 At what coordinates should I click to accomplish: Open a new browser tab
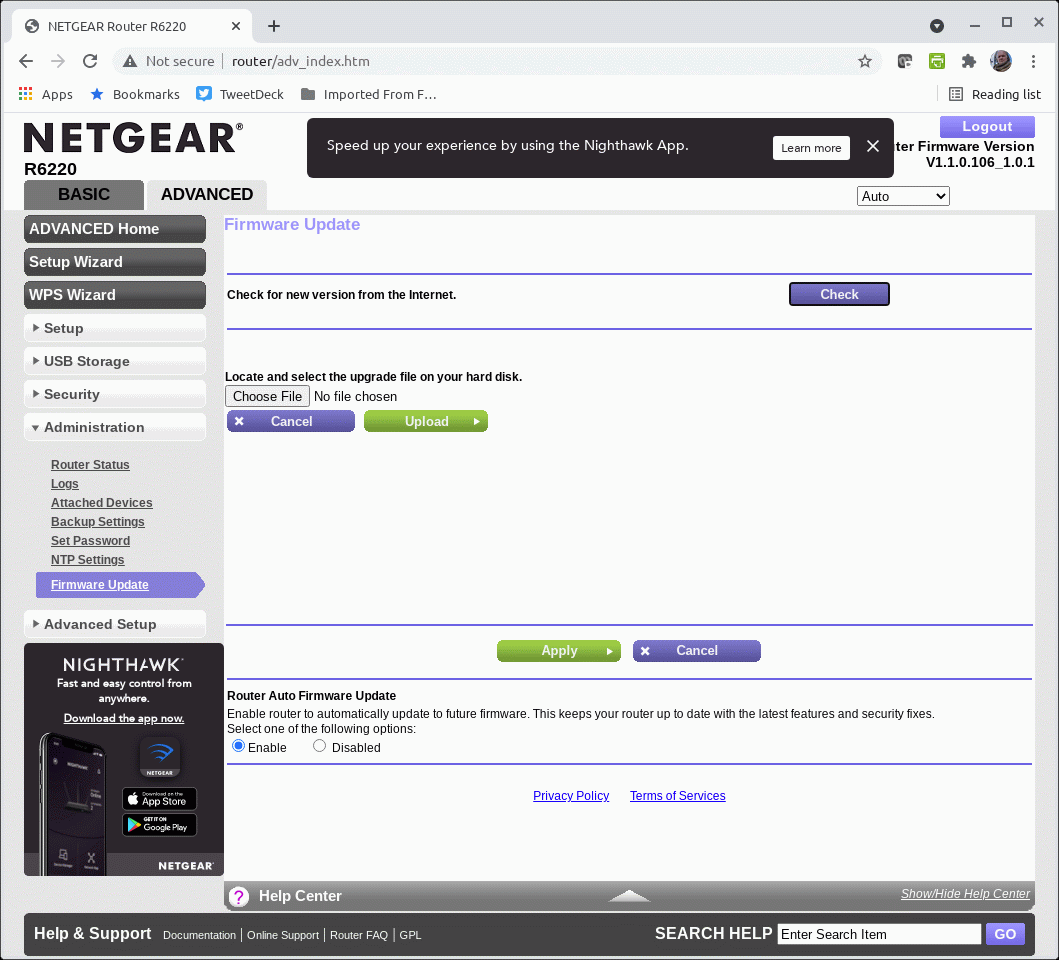[274, 26]
